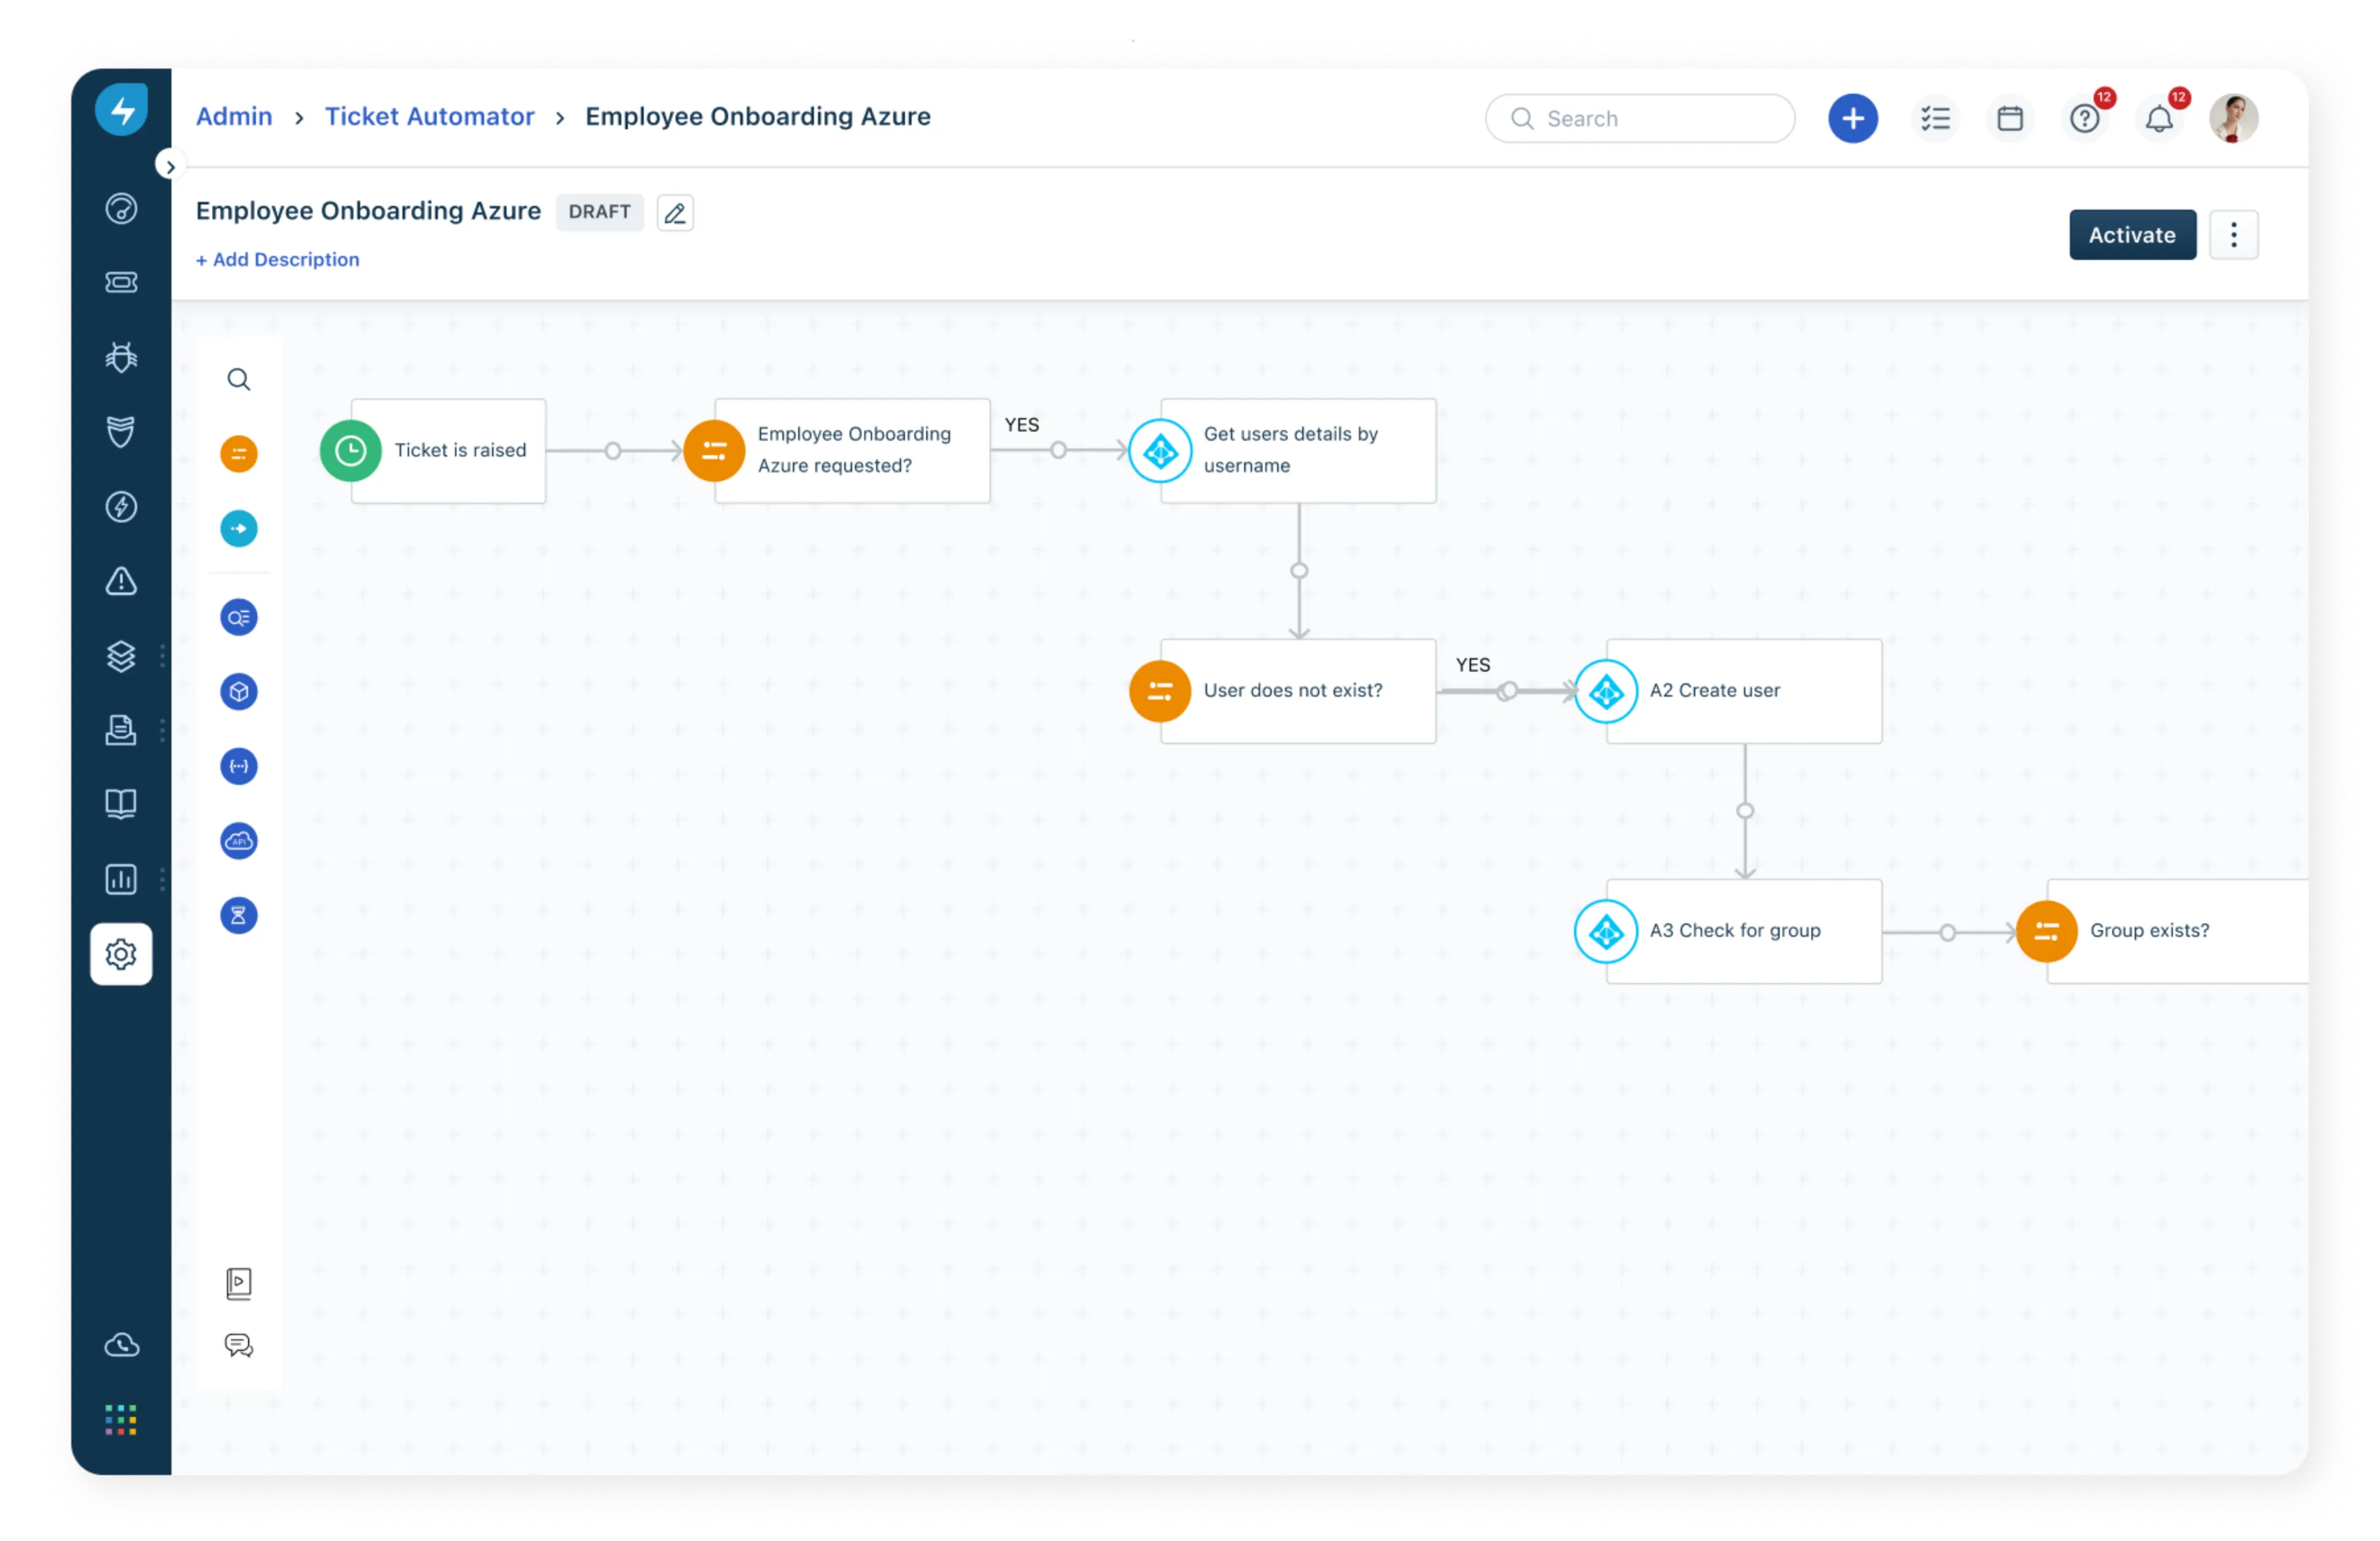Open the canvas search magnifier icon
The height and width of the screenshot is (1541, 2380).
point(238,379)
